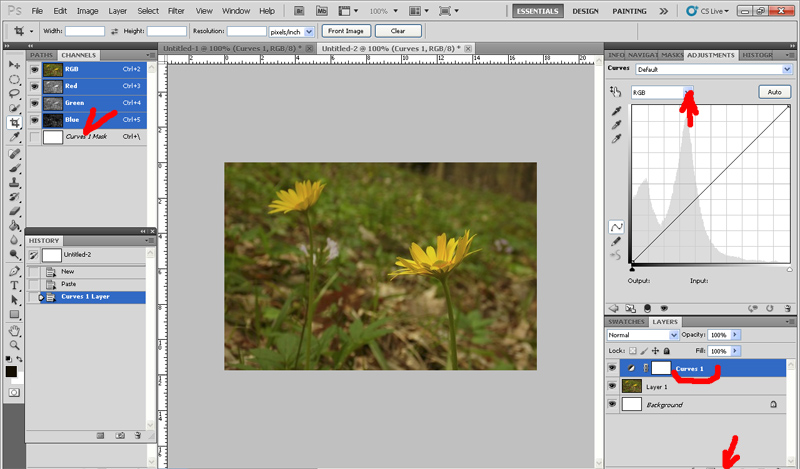Select the Hand tool in the toolbox
Image resolution: width=800 pixels, height=469 pixels.
(14, 329)
